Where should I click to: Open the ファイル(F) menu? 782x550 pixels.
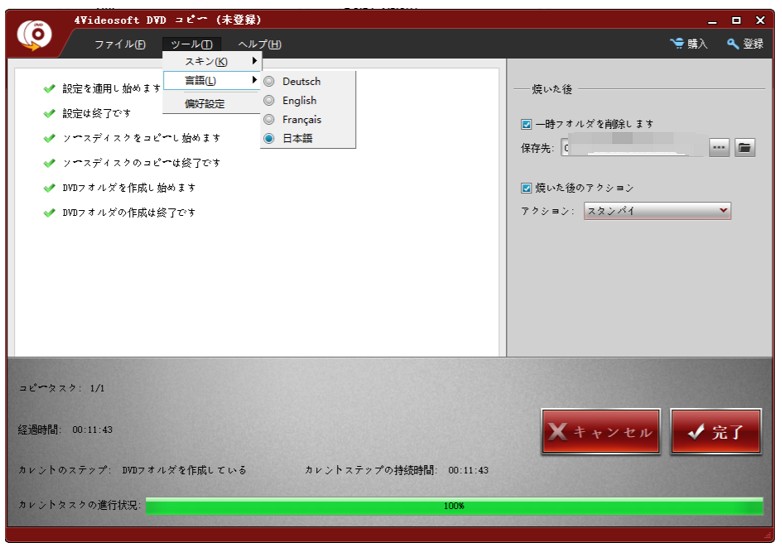pos(120,44)
